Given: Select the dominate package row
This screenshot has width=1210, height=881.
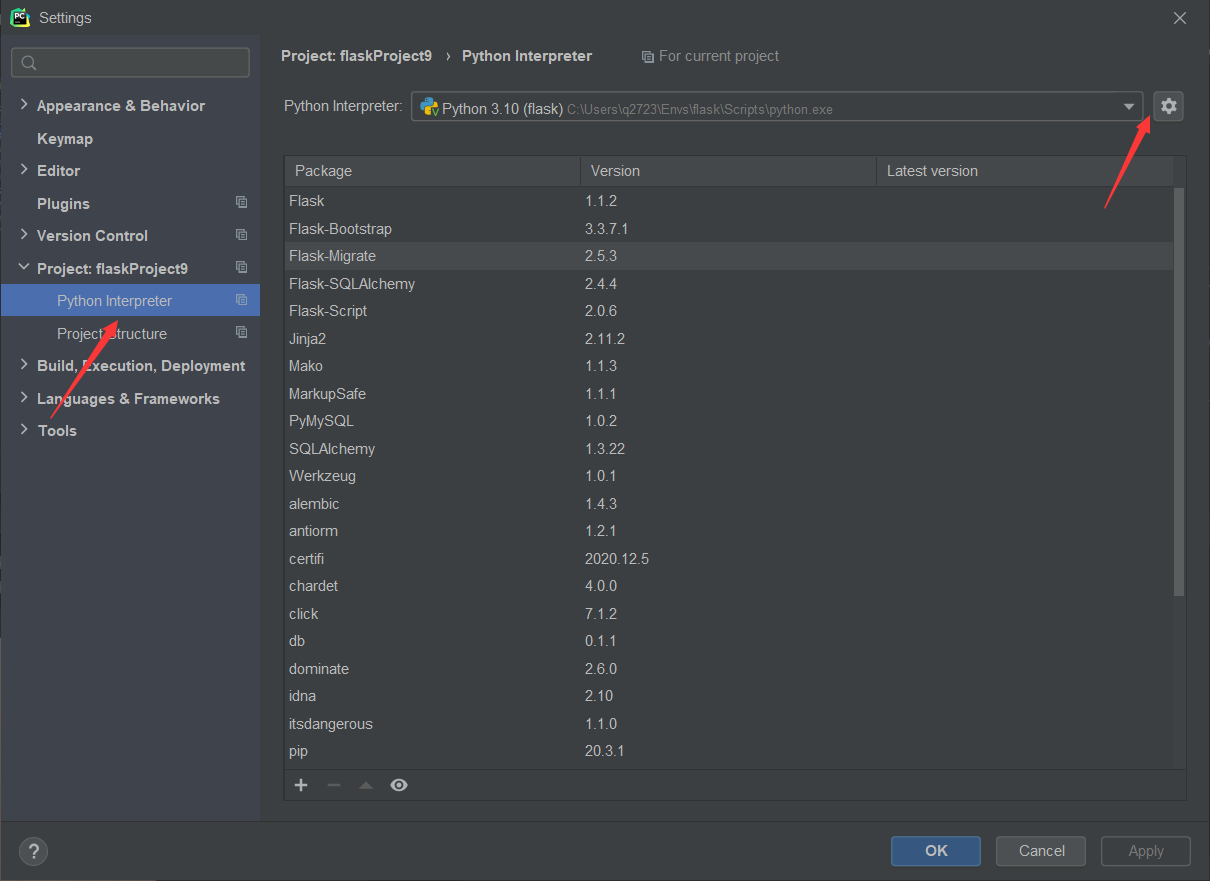Looking at the screenshot, I should click(728, 669).
